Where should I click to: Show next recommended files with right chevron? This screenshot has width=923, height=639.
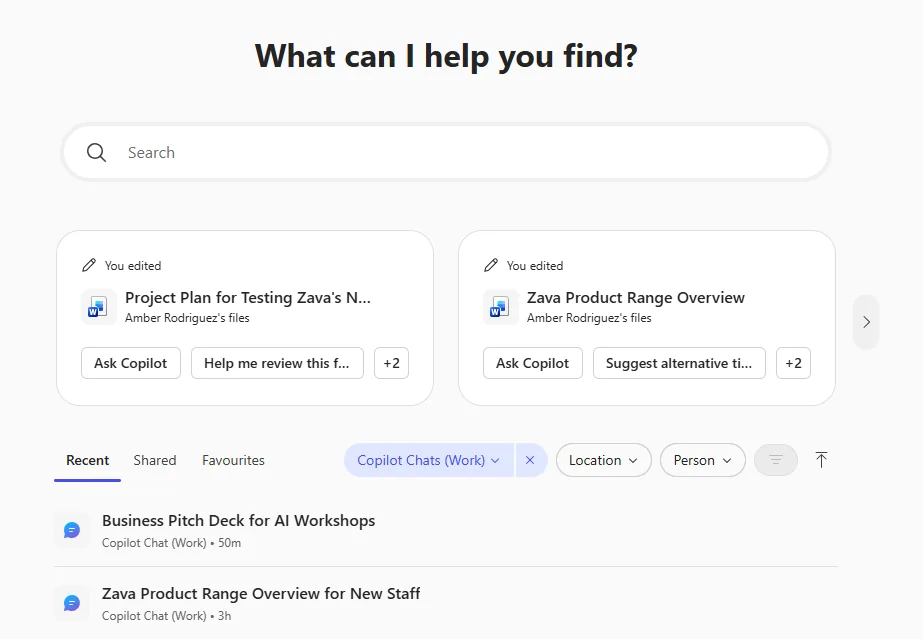(866, 322)
